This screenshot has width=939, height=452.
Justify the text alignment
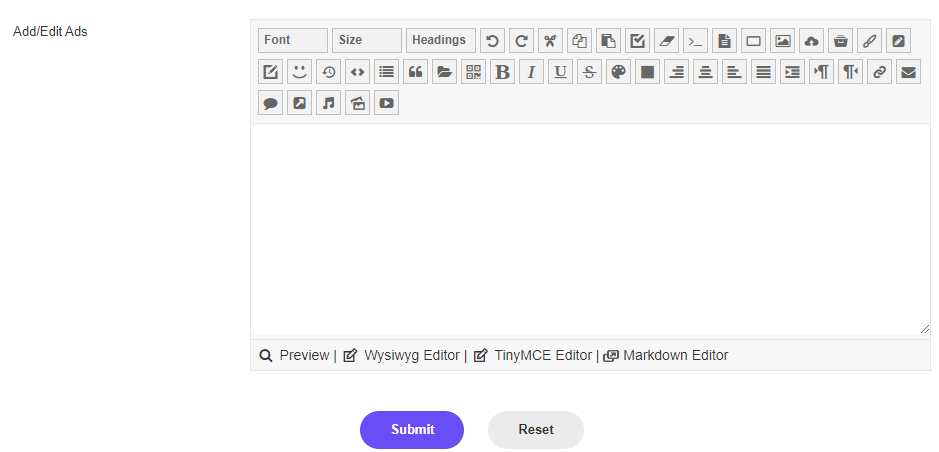764,72
